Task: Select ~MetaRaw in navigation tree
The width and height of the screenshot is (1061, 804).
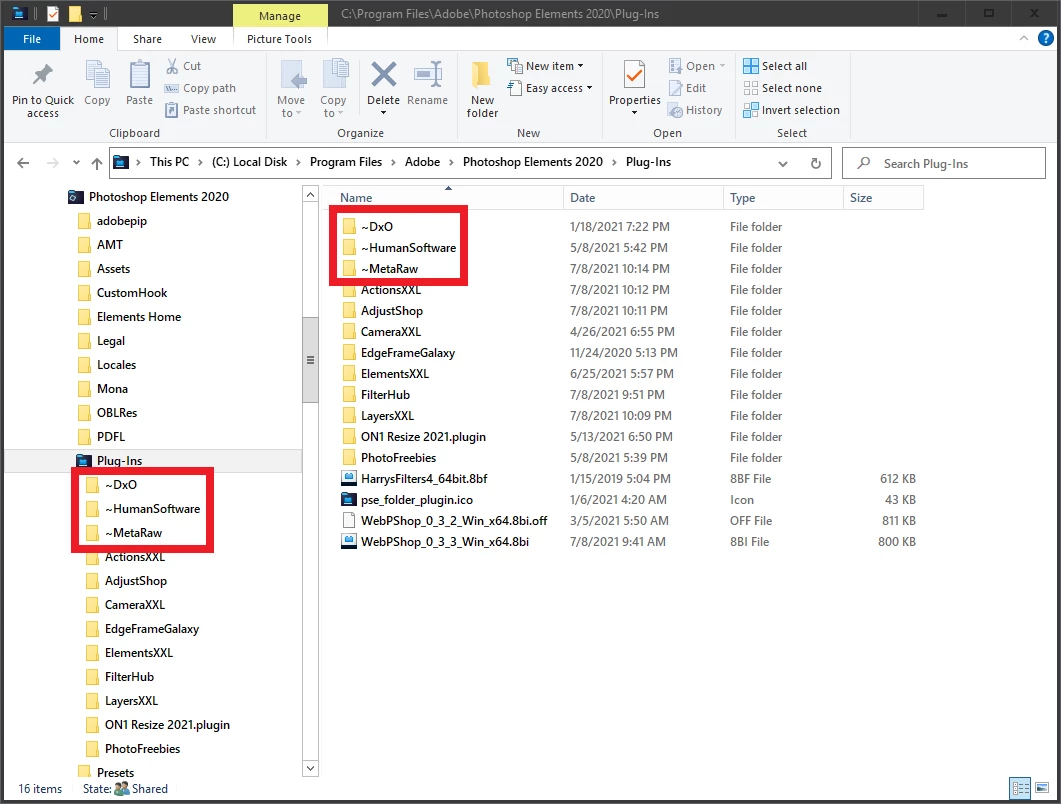Action: pyautogui.click(x=133, y=533)
